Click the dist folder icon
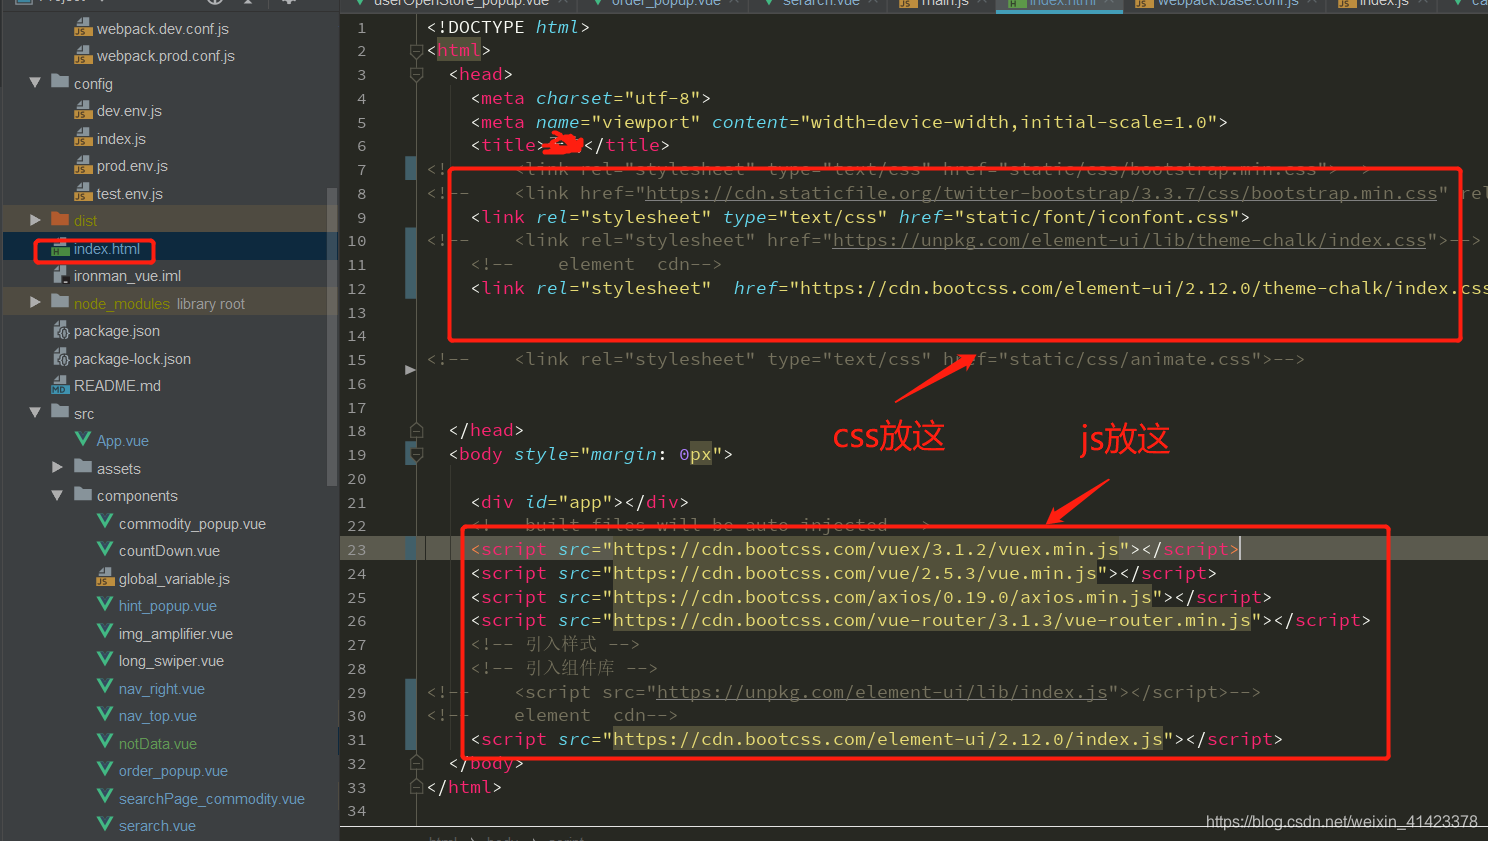The height and width of the screenshot is (841, 1488). (60, 219)
